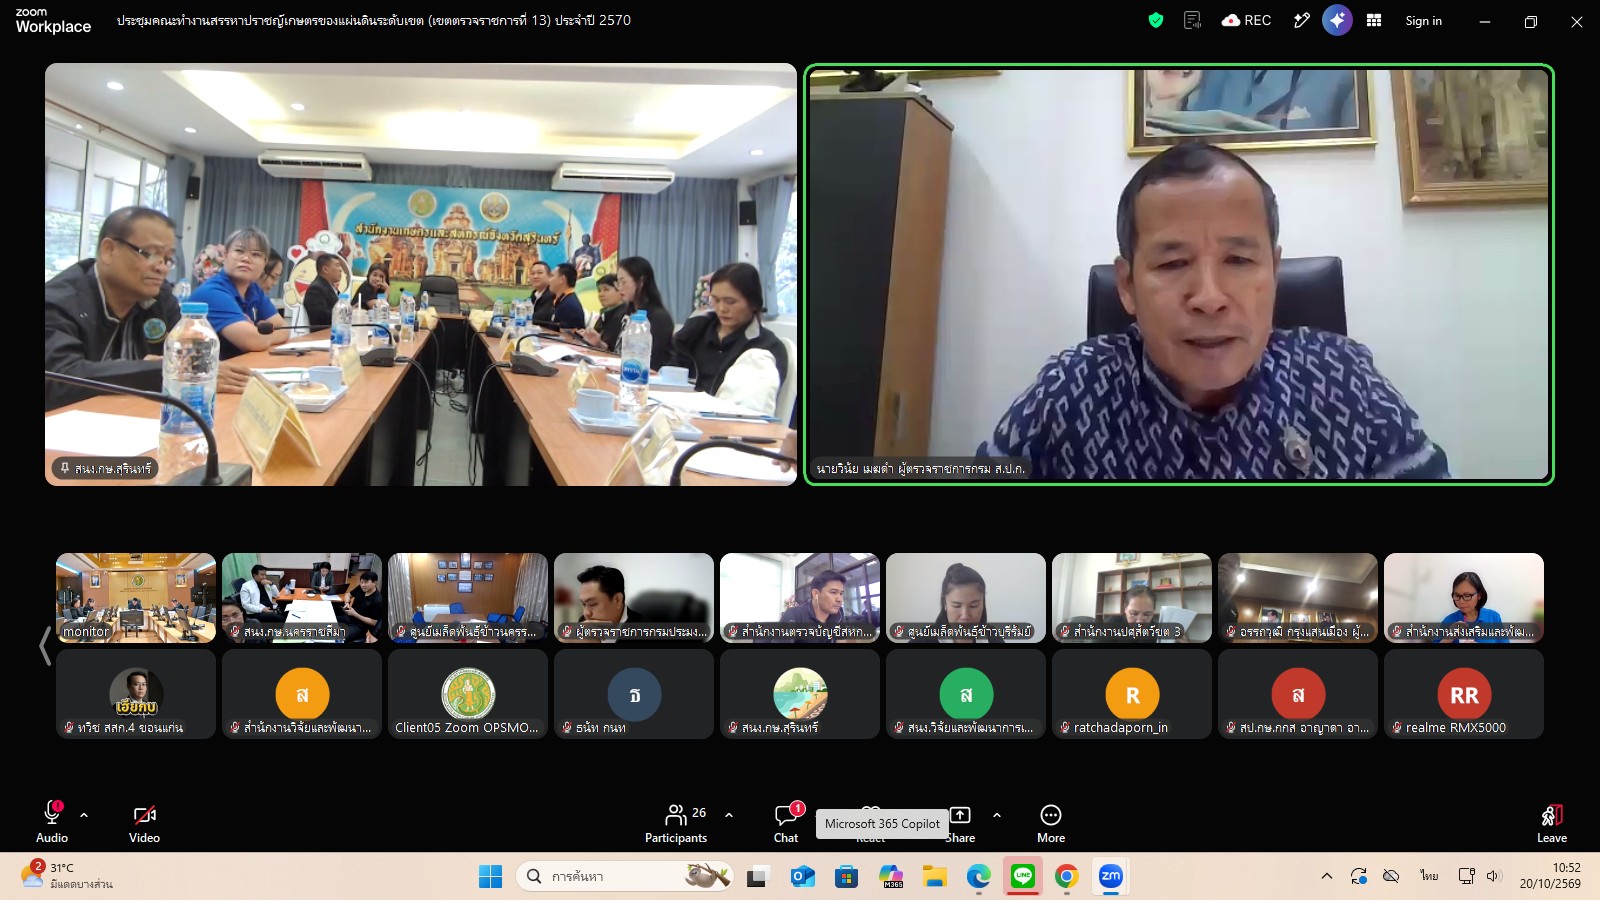Open the weather widget showing 31°C

pos(68,876)
